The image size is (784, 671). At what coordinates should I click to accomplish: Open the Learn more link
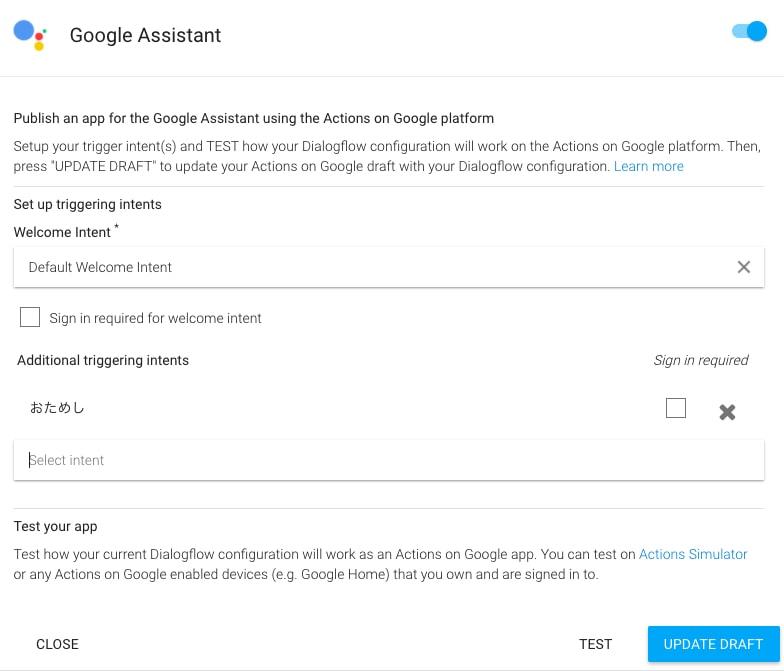tap(648, 166)
